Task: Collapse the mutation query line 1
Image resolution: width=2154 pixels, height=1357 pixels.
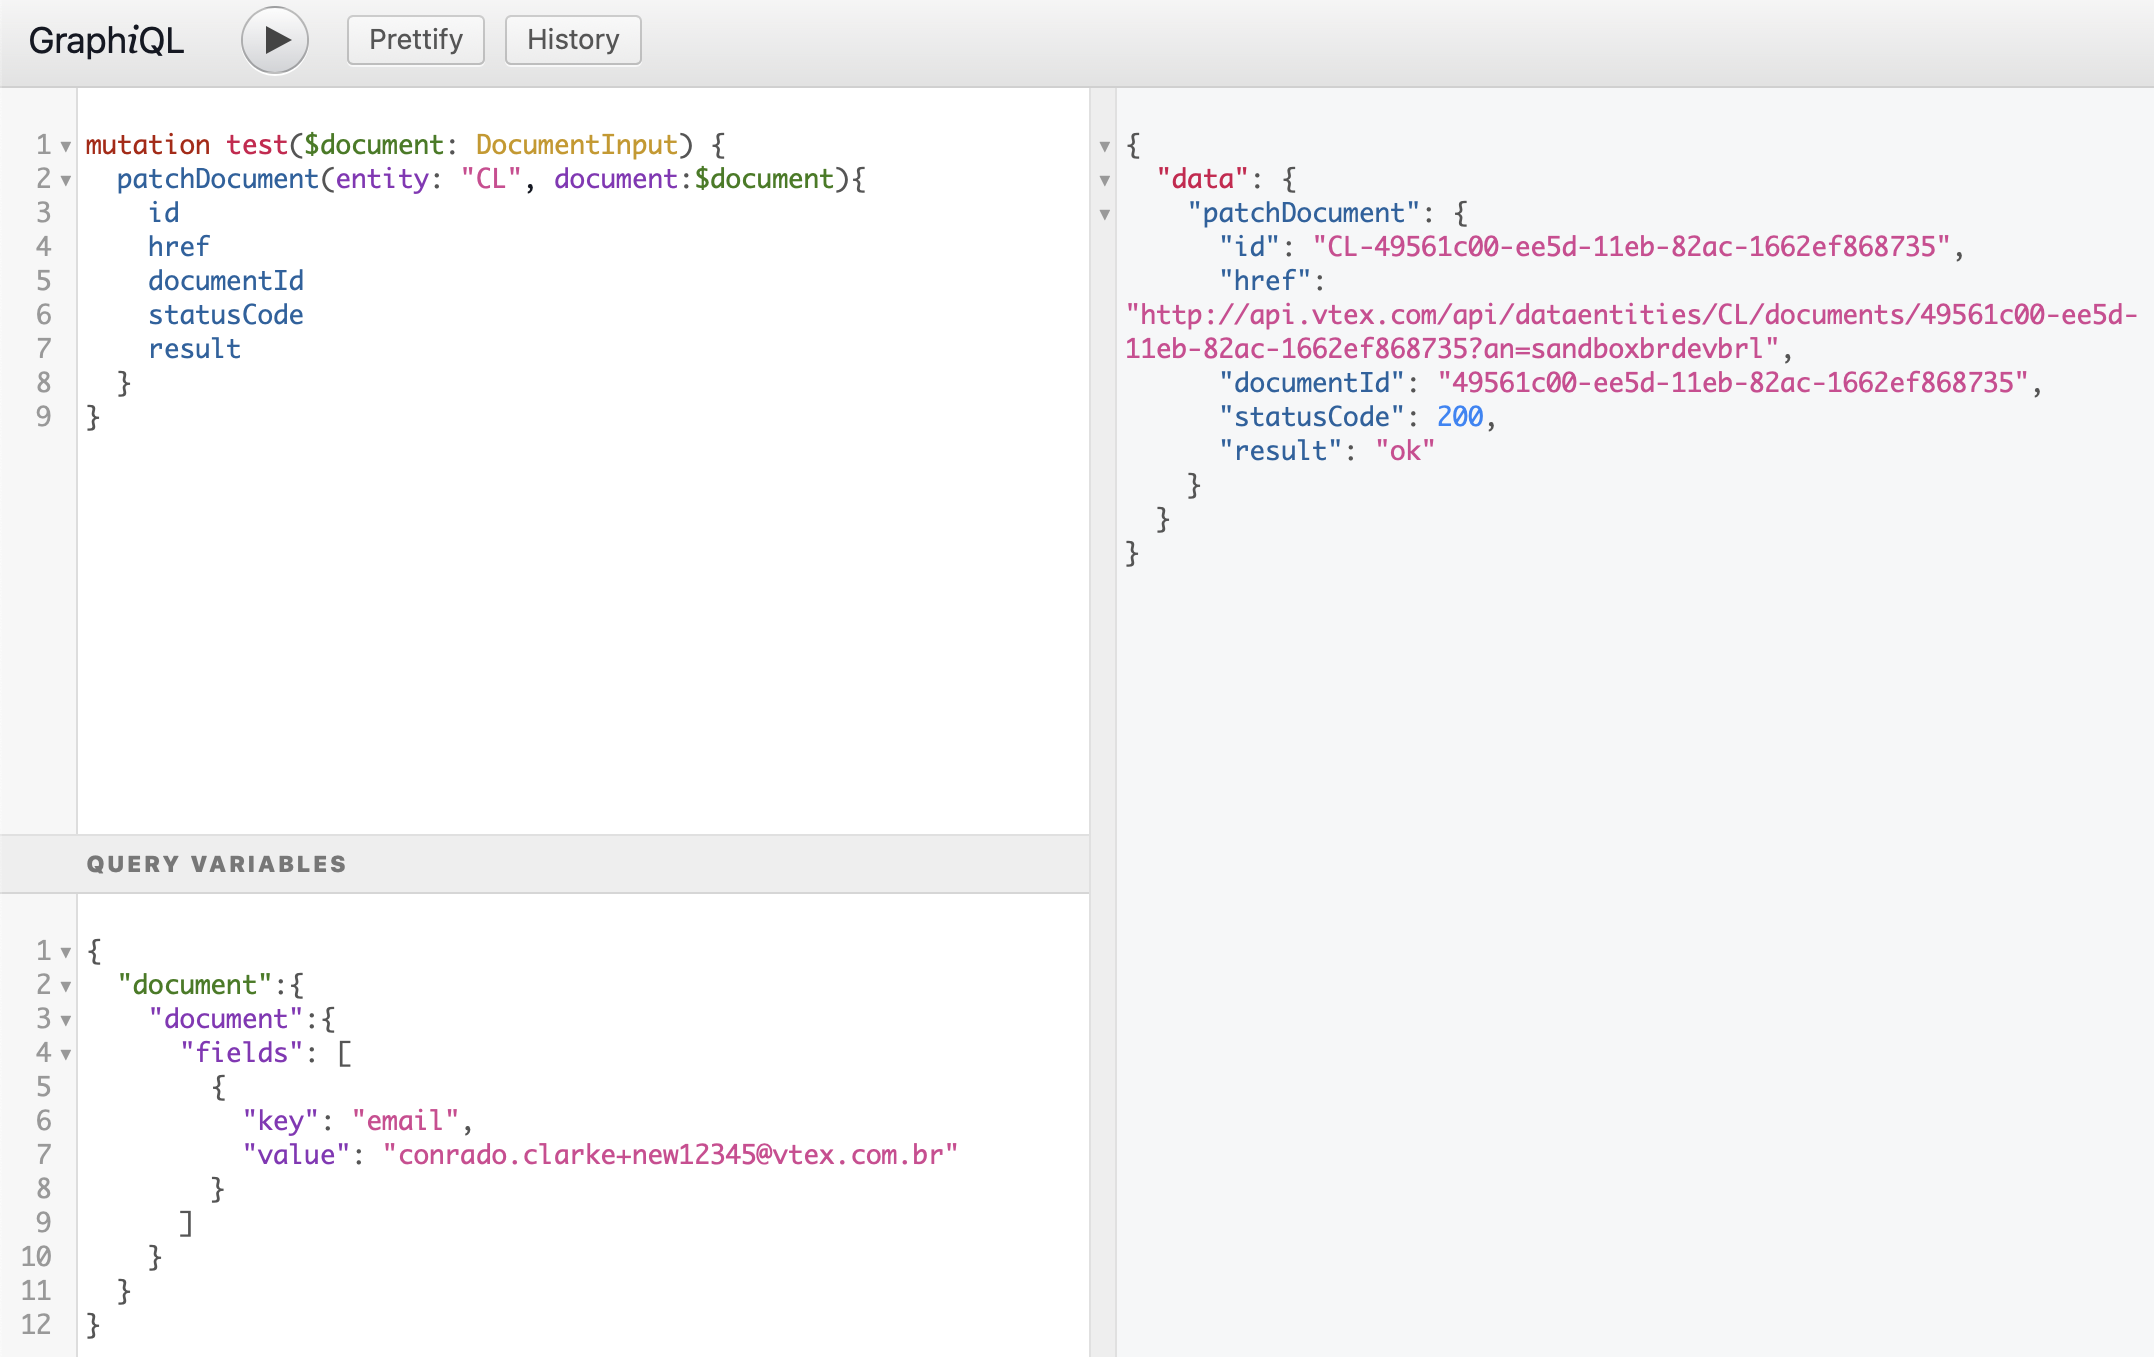Action: pyautogui.click(x=63, y=142)
